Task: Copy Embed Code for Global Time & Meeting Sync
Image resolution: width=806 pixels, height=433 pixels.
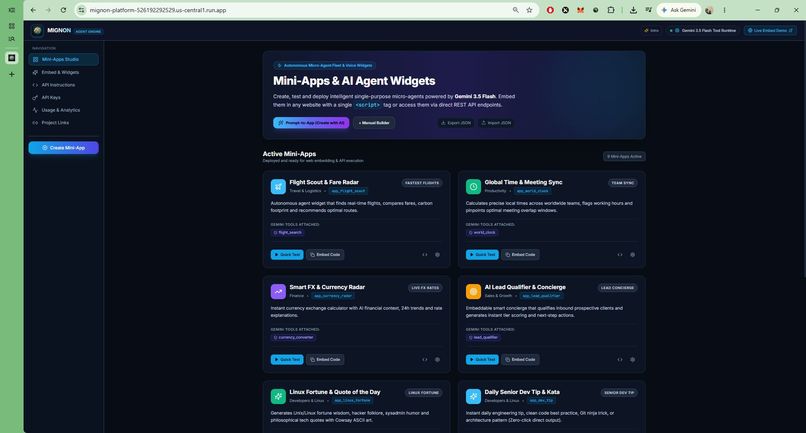Action: point(520,255)
